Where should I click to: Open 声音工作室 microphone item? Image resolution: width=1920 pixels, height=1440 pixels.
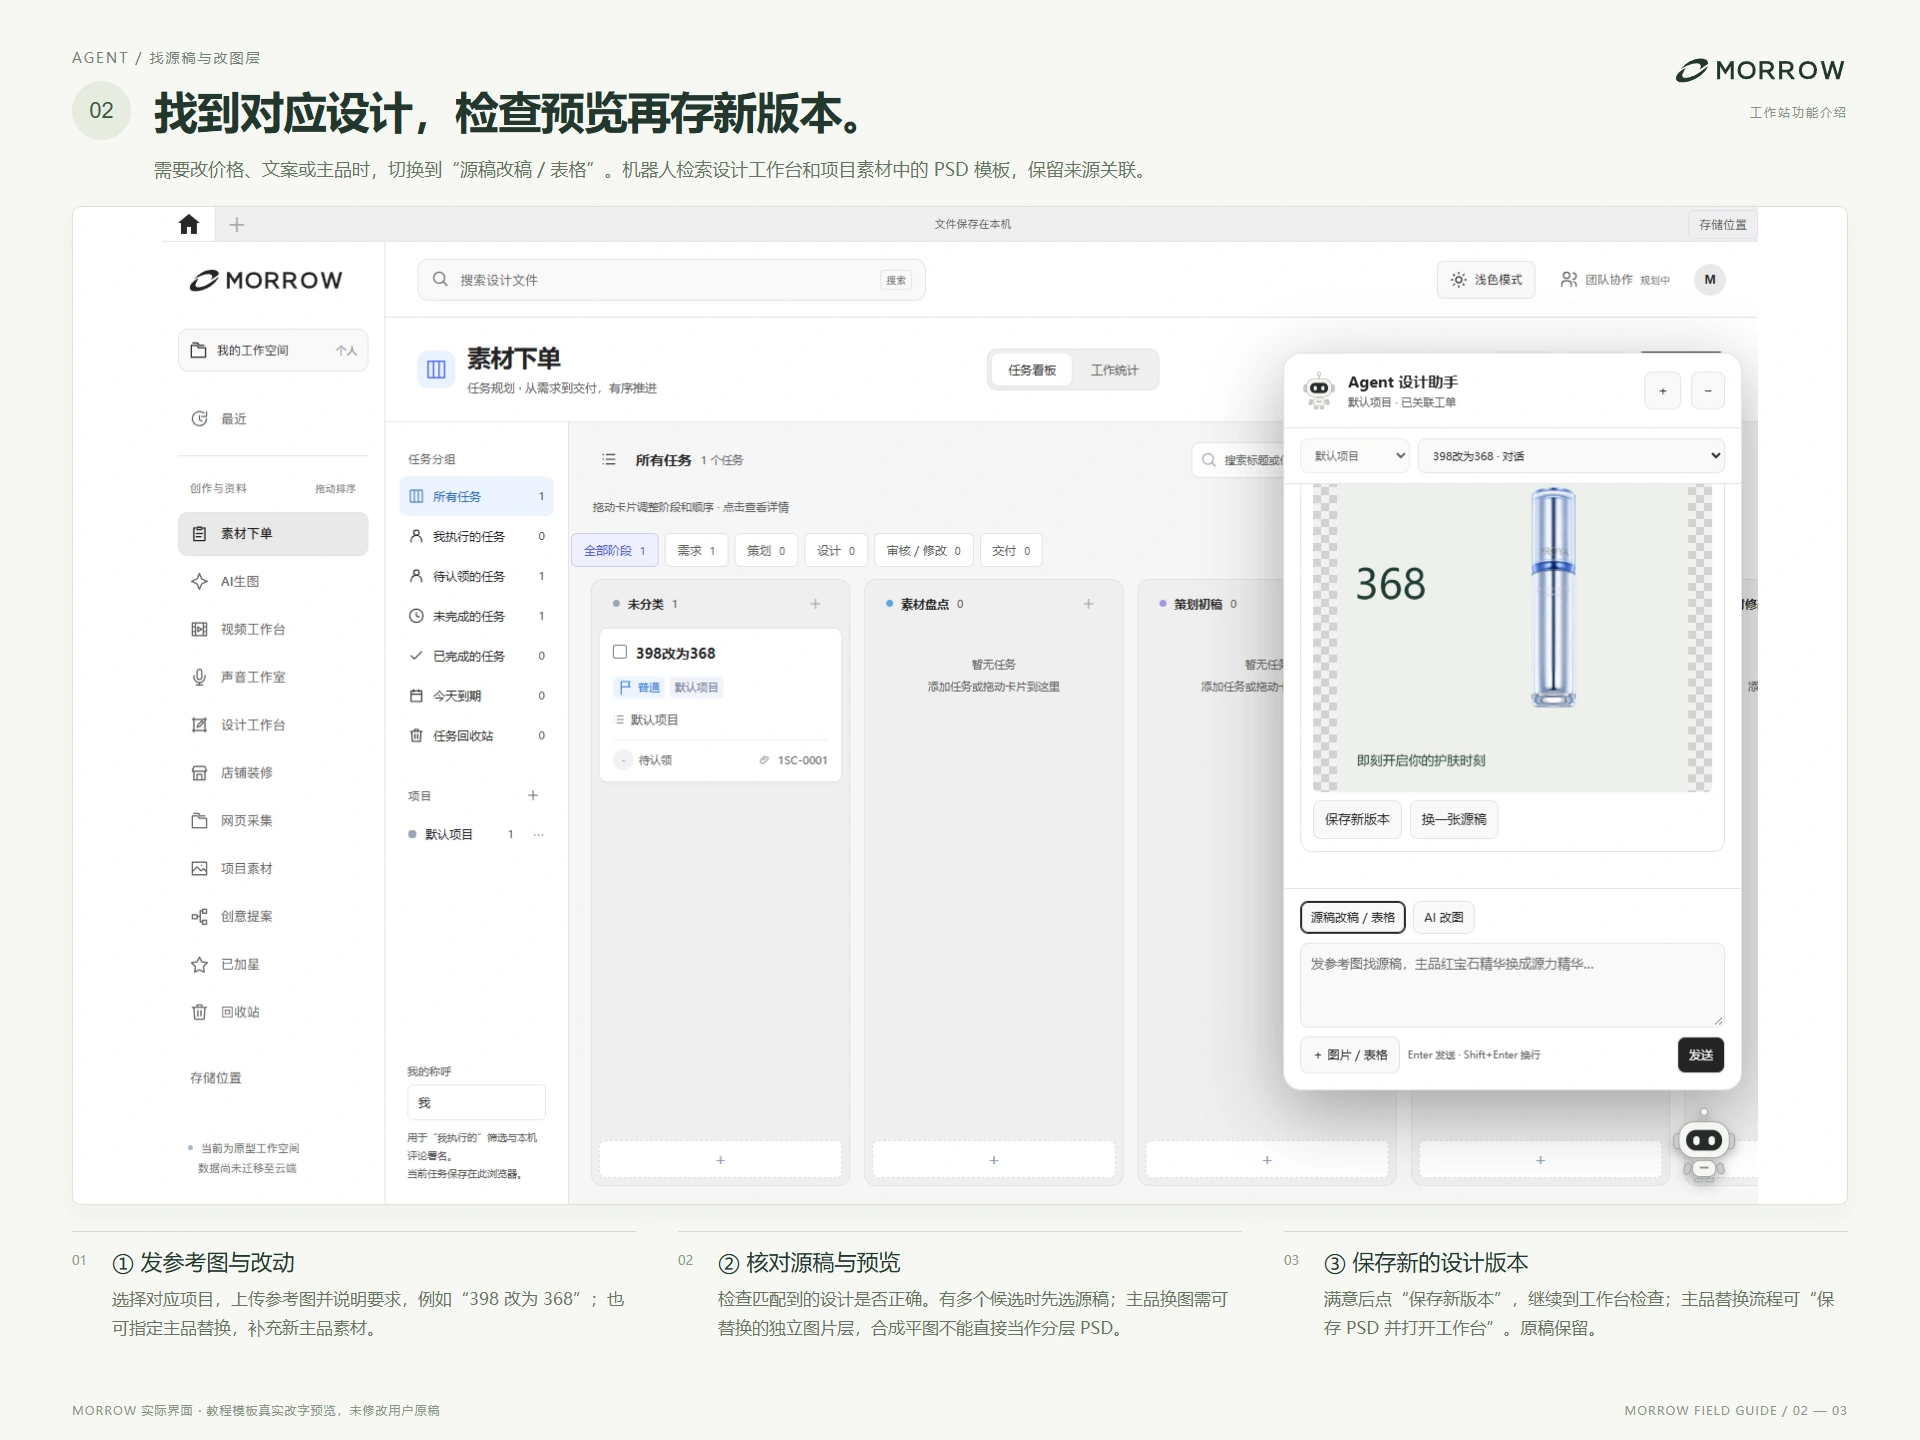(273, 677)
